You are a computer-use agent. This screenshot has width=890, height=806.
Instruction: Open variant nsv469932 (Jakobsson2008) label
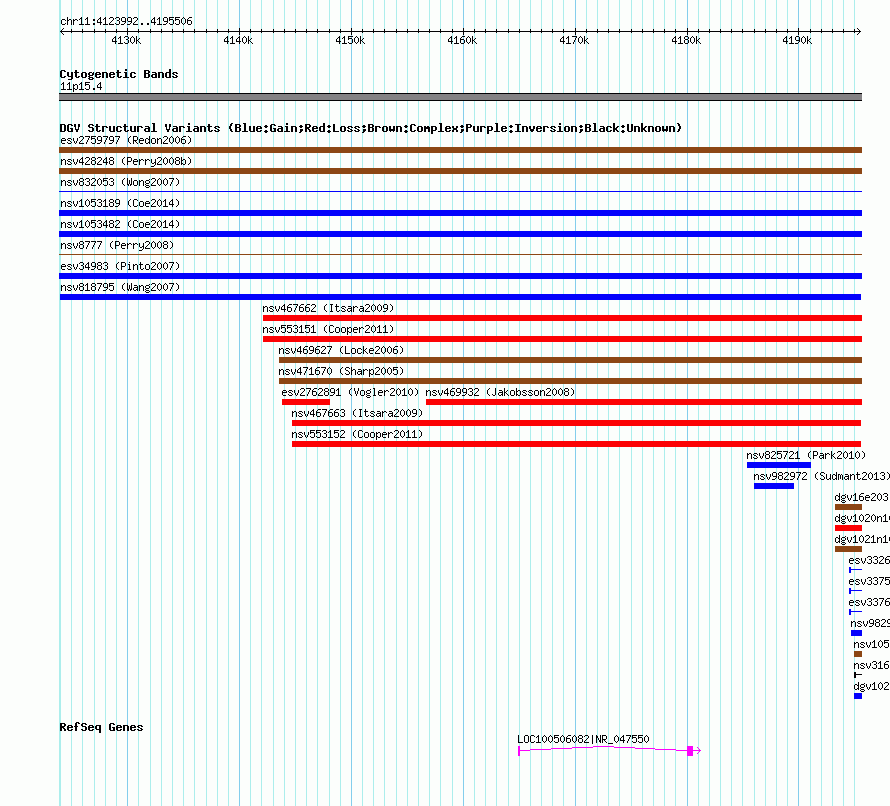(x=500, y=392)
